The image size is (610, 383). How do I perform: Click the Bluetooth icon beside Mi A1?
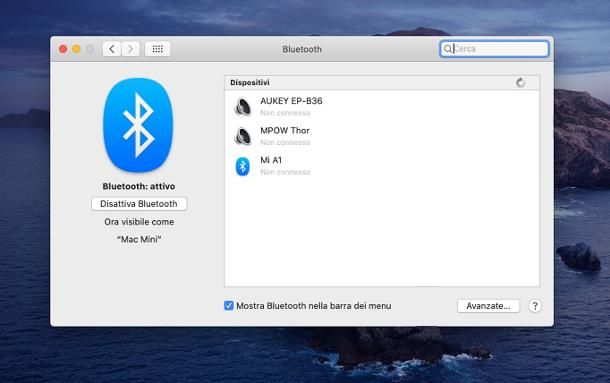point(243,167)
